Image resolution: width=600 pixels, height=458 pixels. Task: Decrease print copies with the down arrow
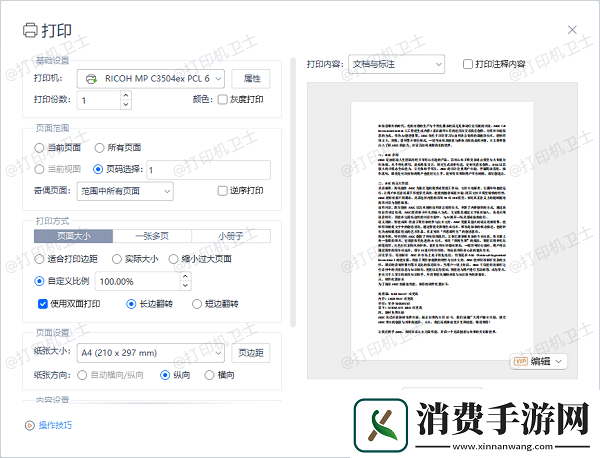126,104
